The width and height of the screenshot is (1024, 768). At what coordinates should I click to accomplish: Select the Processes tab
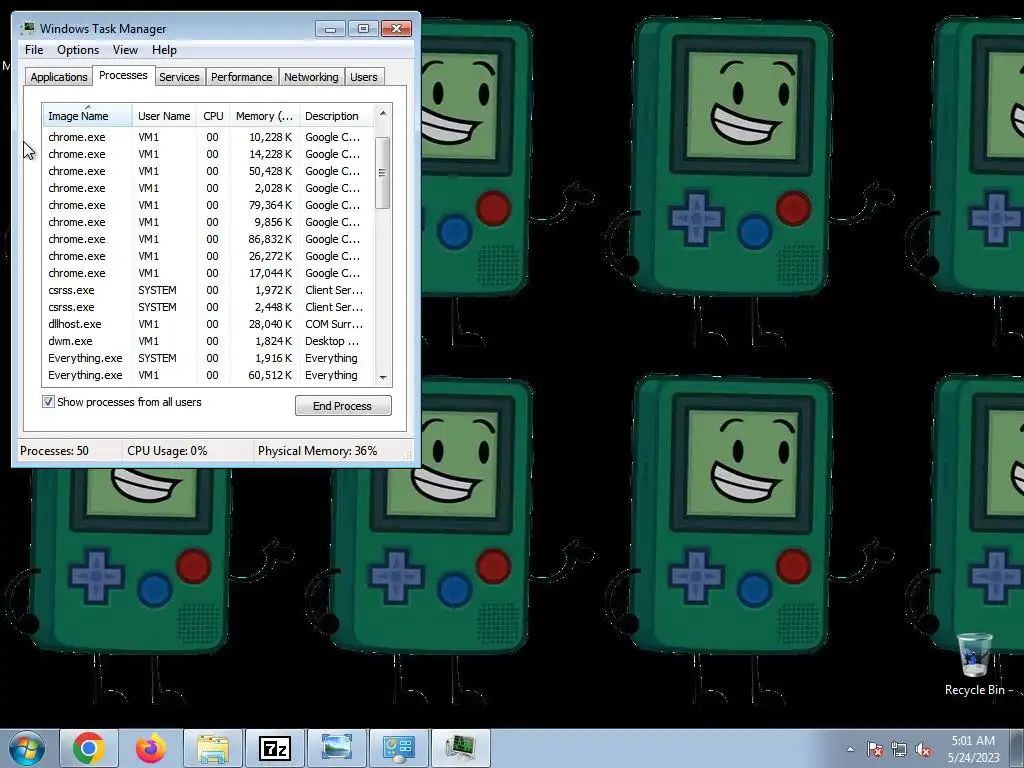coord(123,75)
